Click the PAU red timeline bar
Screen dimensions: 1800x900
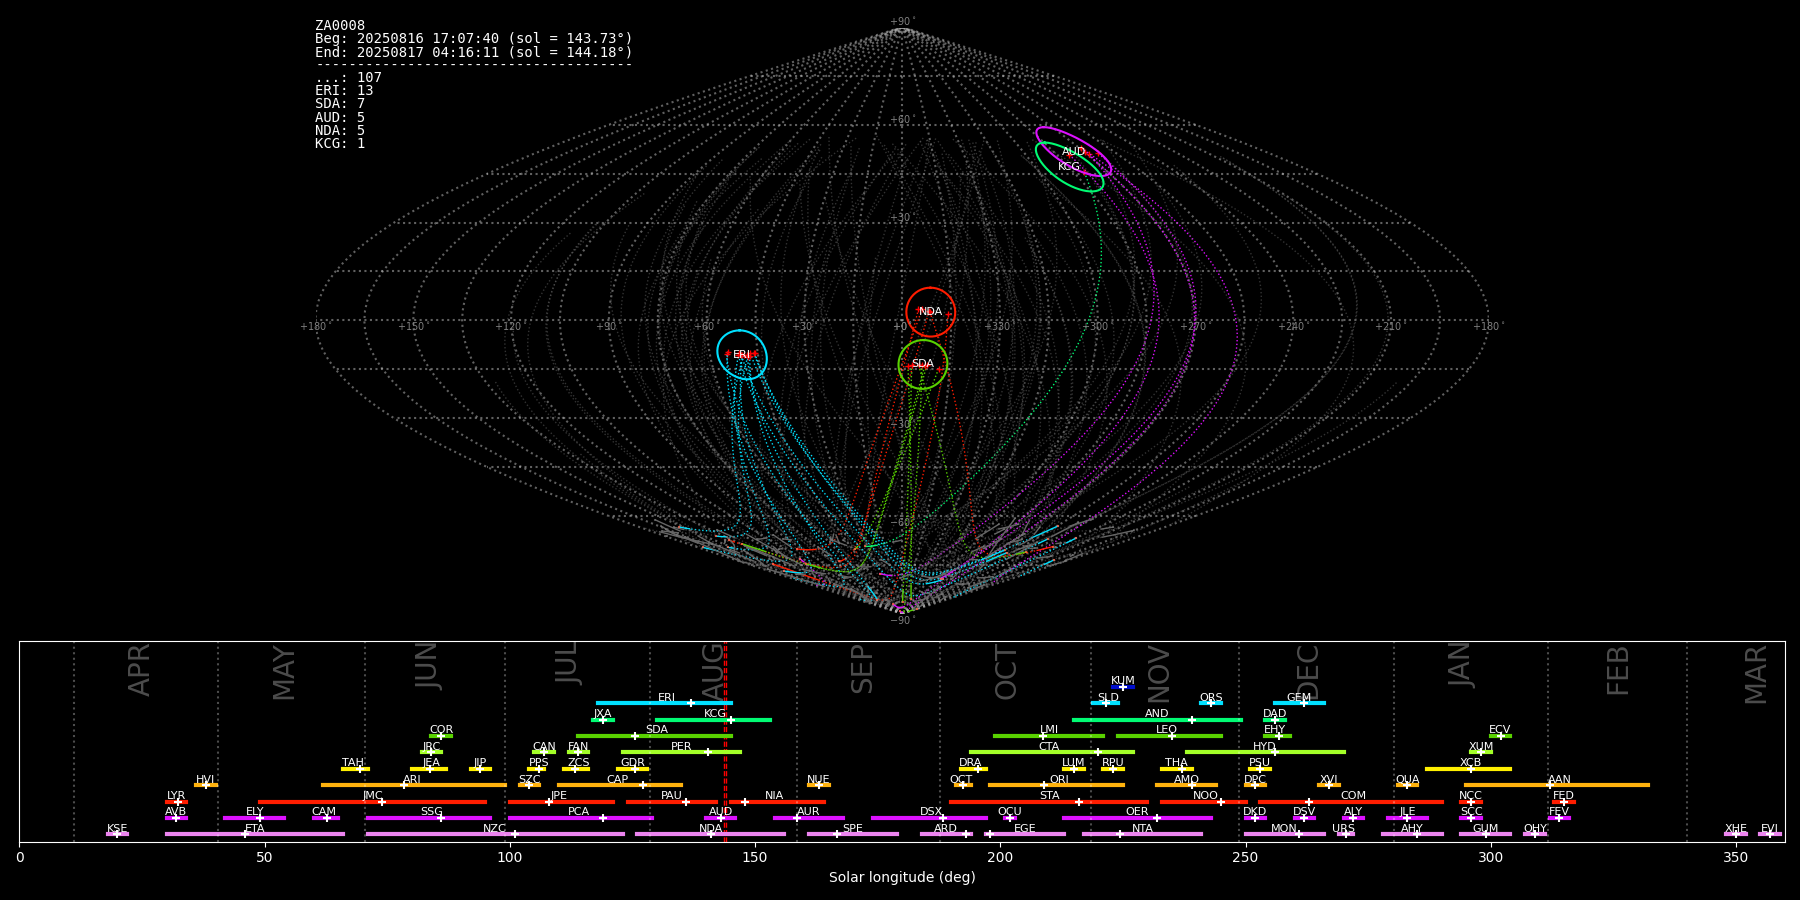point(672,802)
